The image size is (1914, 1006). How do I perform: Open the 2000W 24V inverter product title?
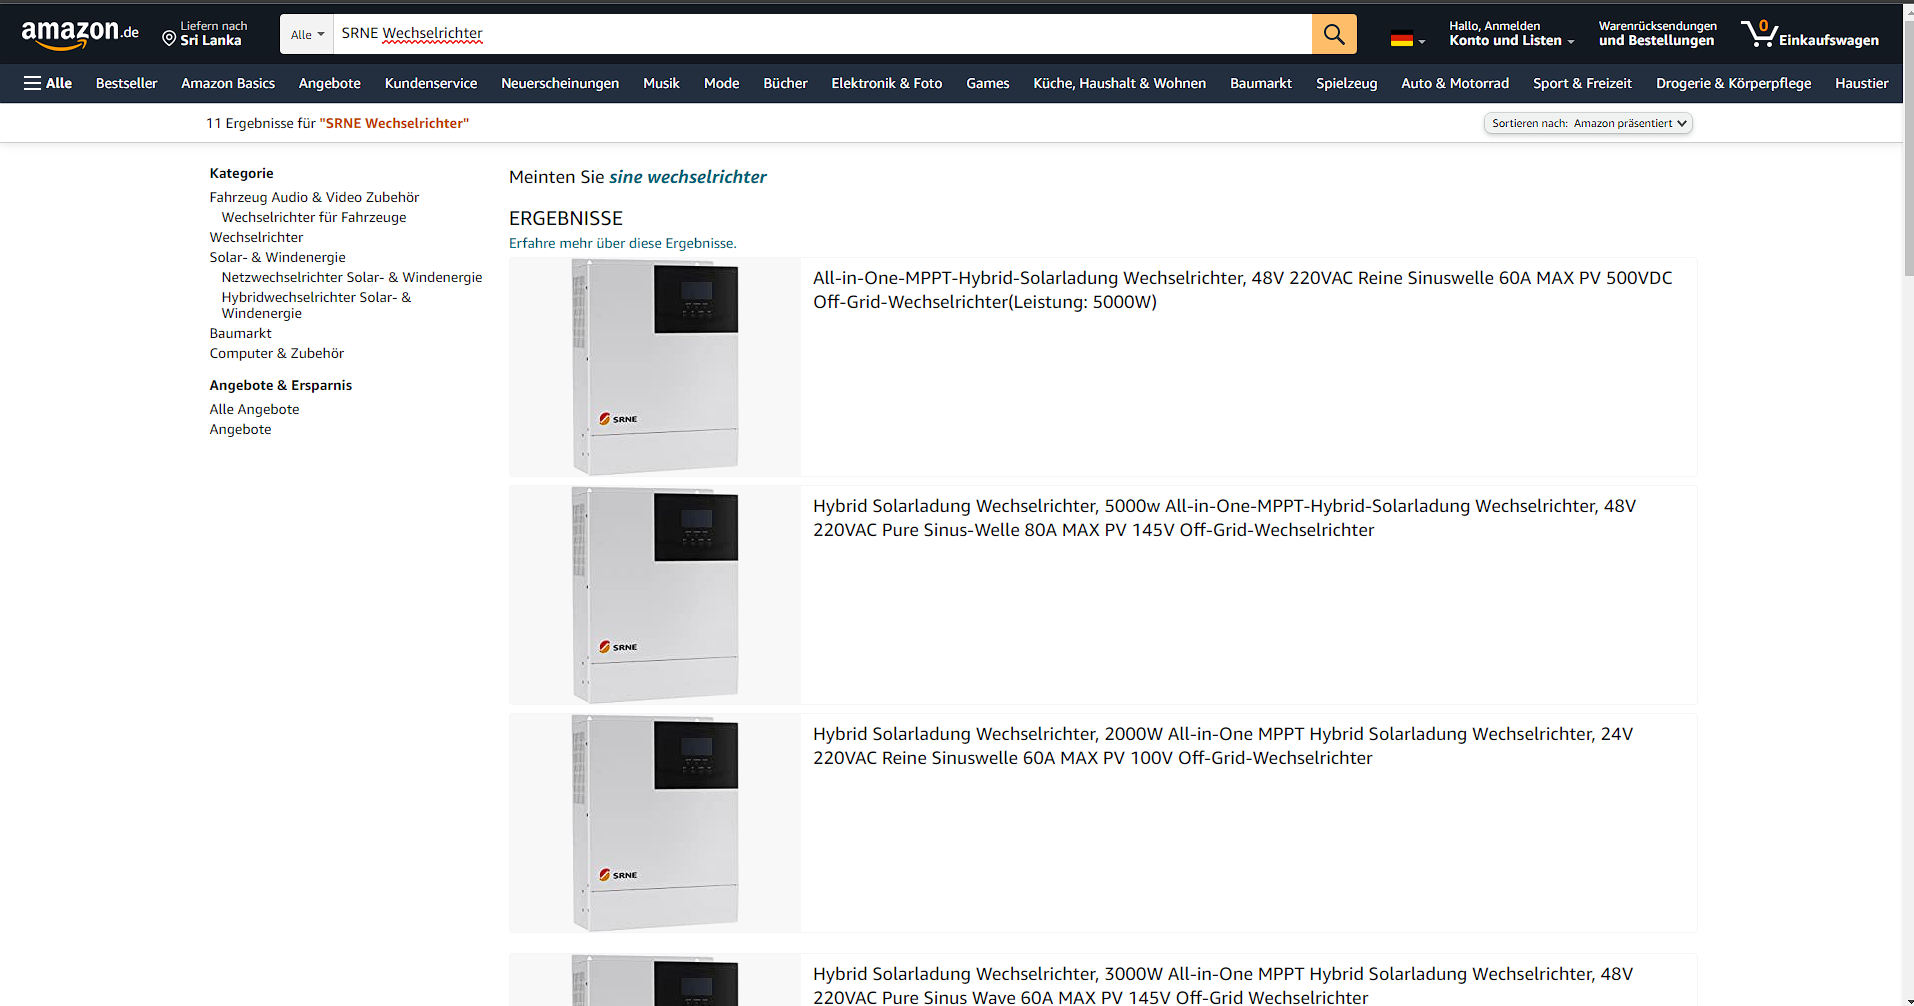tap(1223, 746)
